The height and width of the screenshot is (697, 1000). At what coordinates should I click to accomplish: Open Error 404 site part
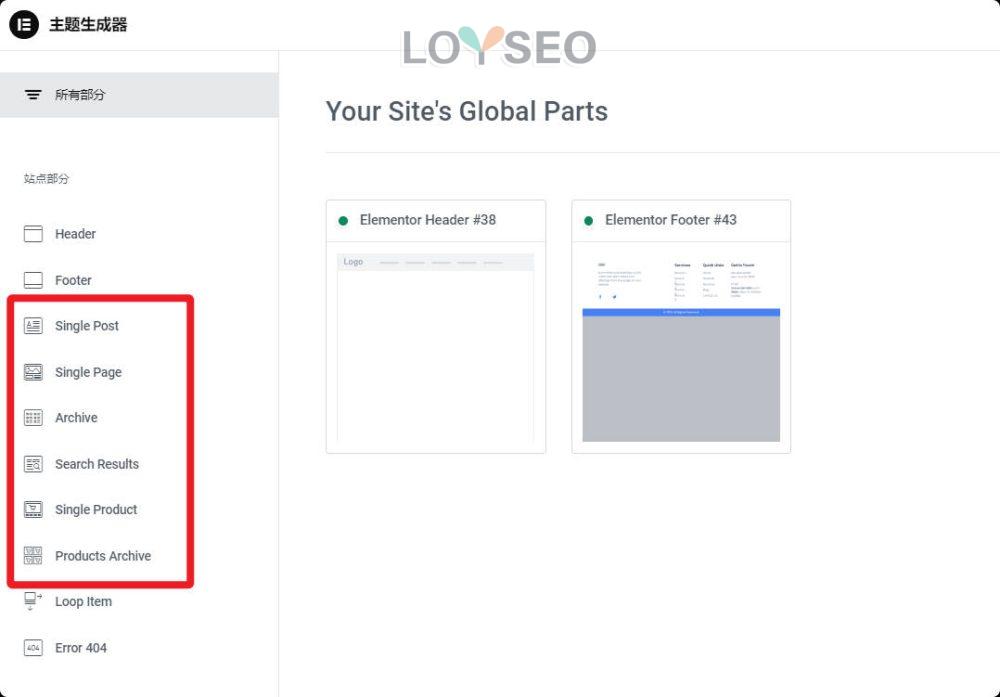[81, 647]
